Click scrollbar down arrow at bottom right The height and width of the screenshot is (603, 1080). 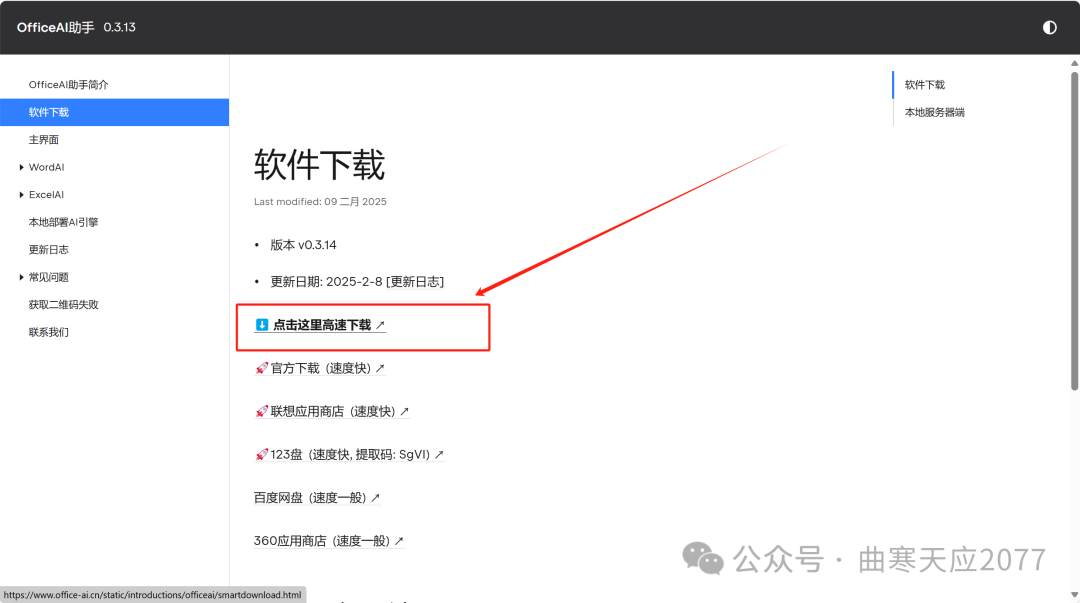[x=1074, y=595]
